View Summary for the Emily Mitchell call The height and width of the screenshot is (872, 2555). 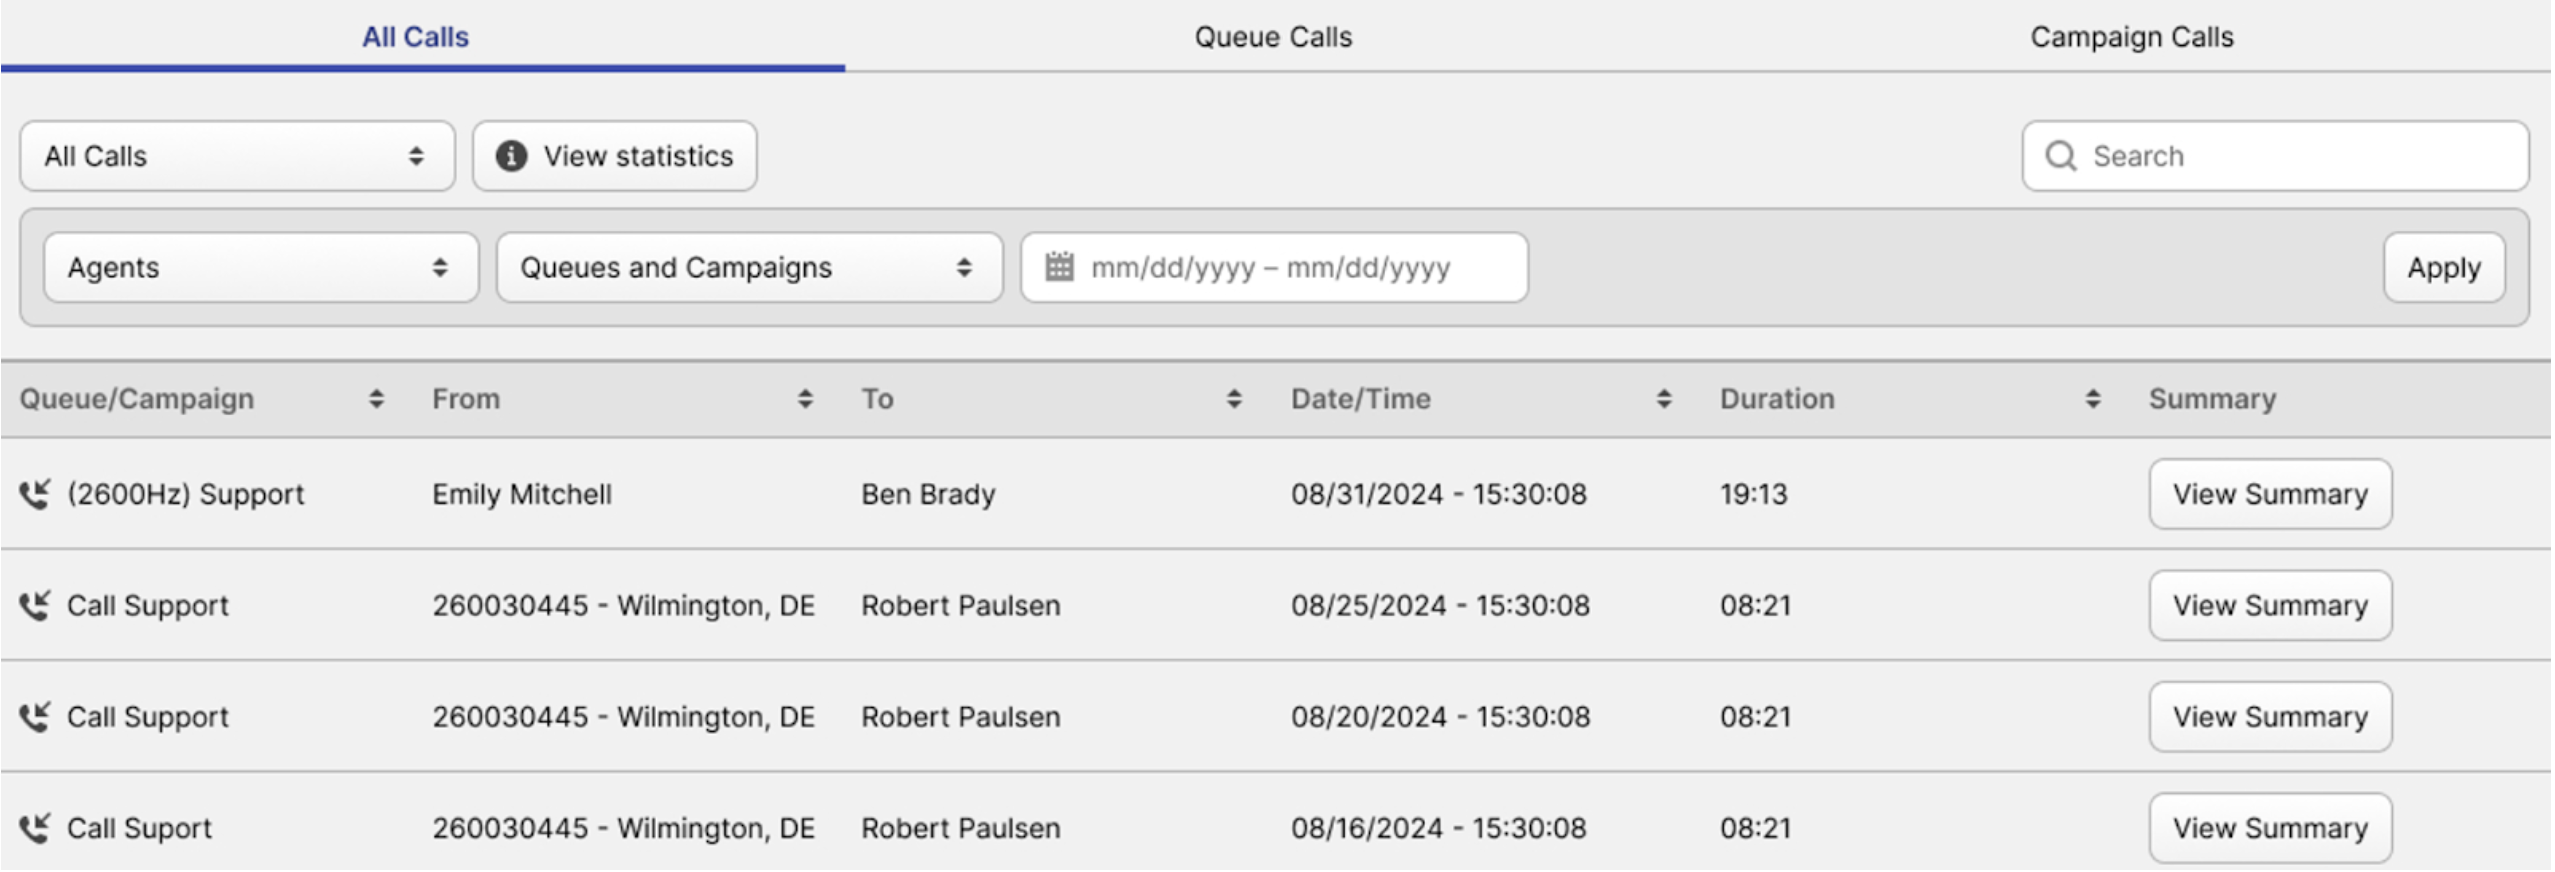2269,494
